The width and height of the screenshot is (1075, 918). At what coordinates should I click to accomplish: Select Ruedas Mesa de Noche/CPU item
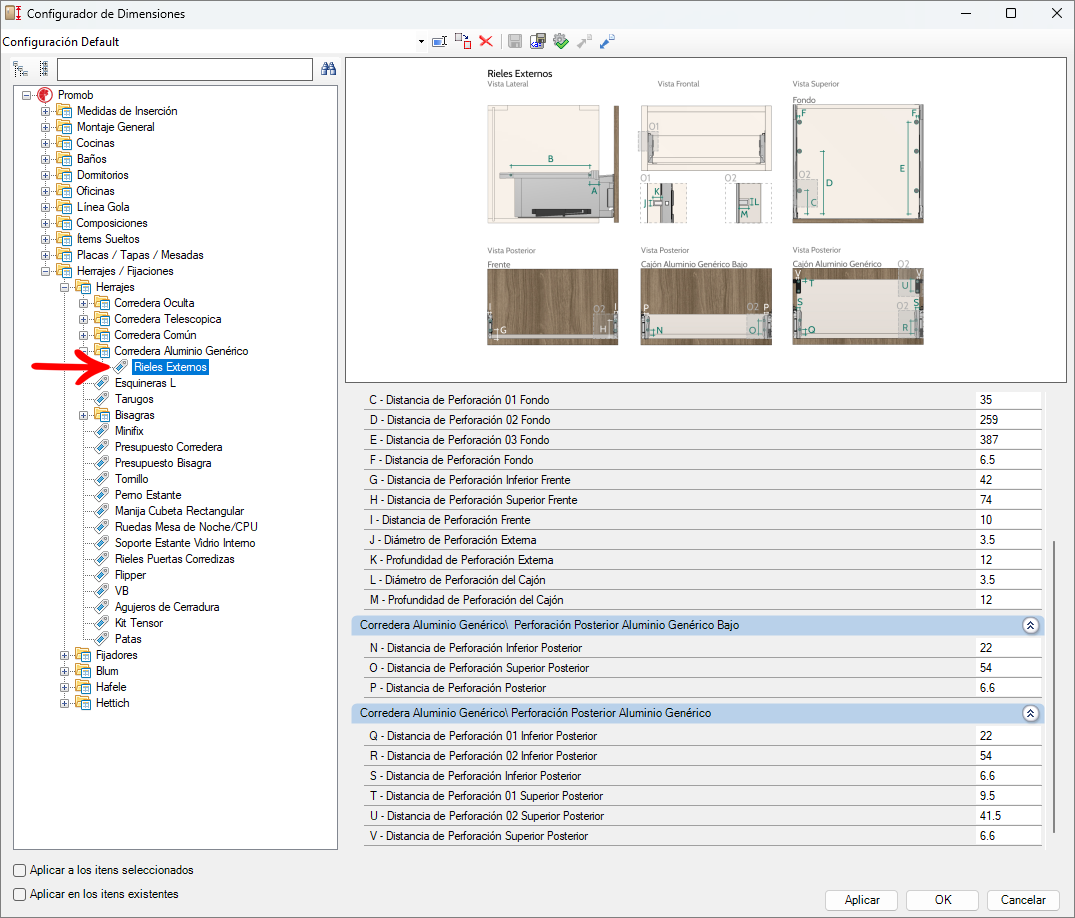186,527
